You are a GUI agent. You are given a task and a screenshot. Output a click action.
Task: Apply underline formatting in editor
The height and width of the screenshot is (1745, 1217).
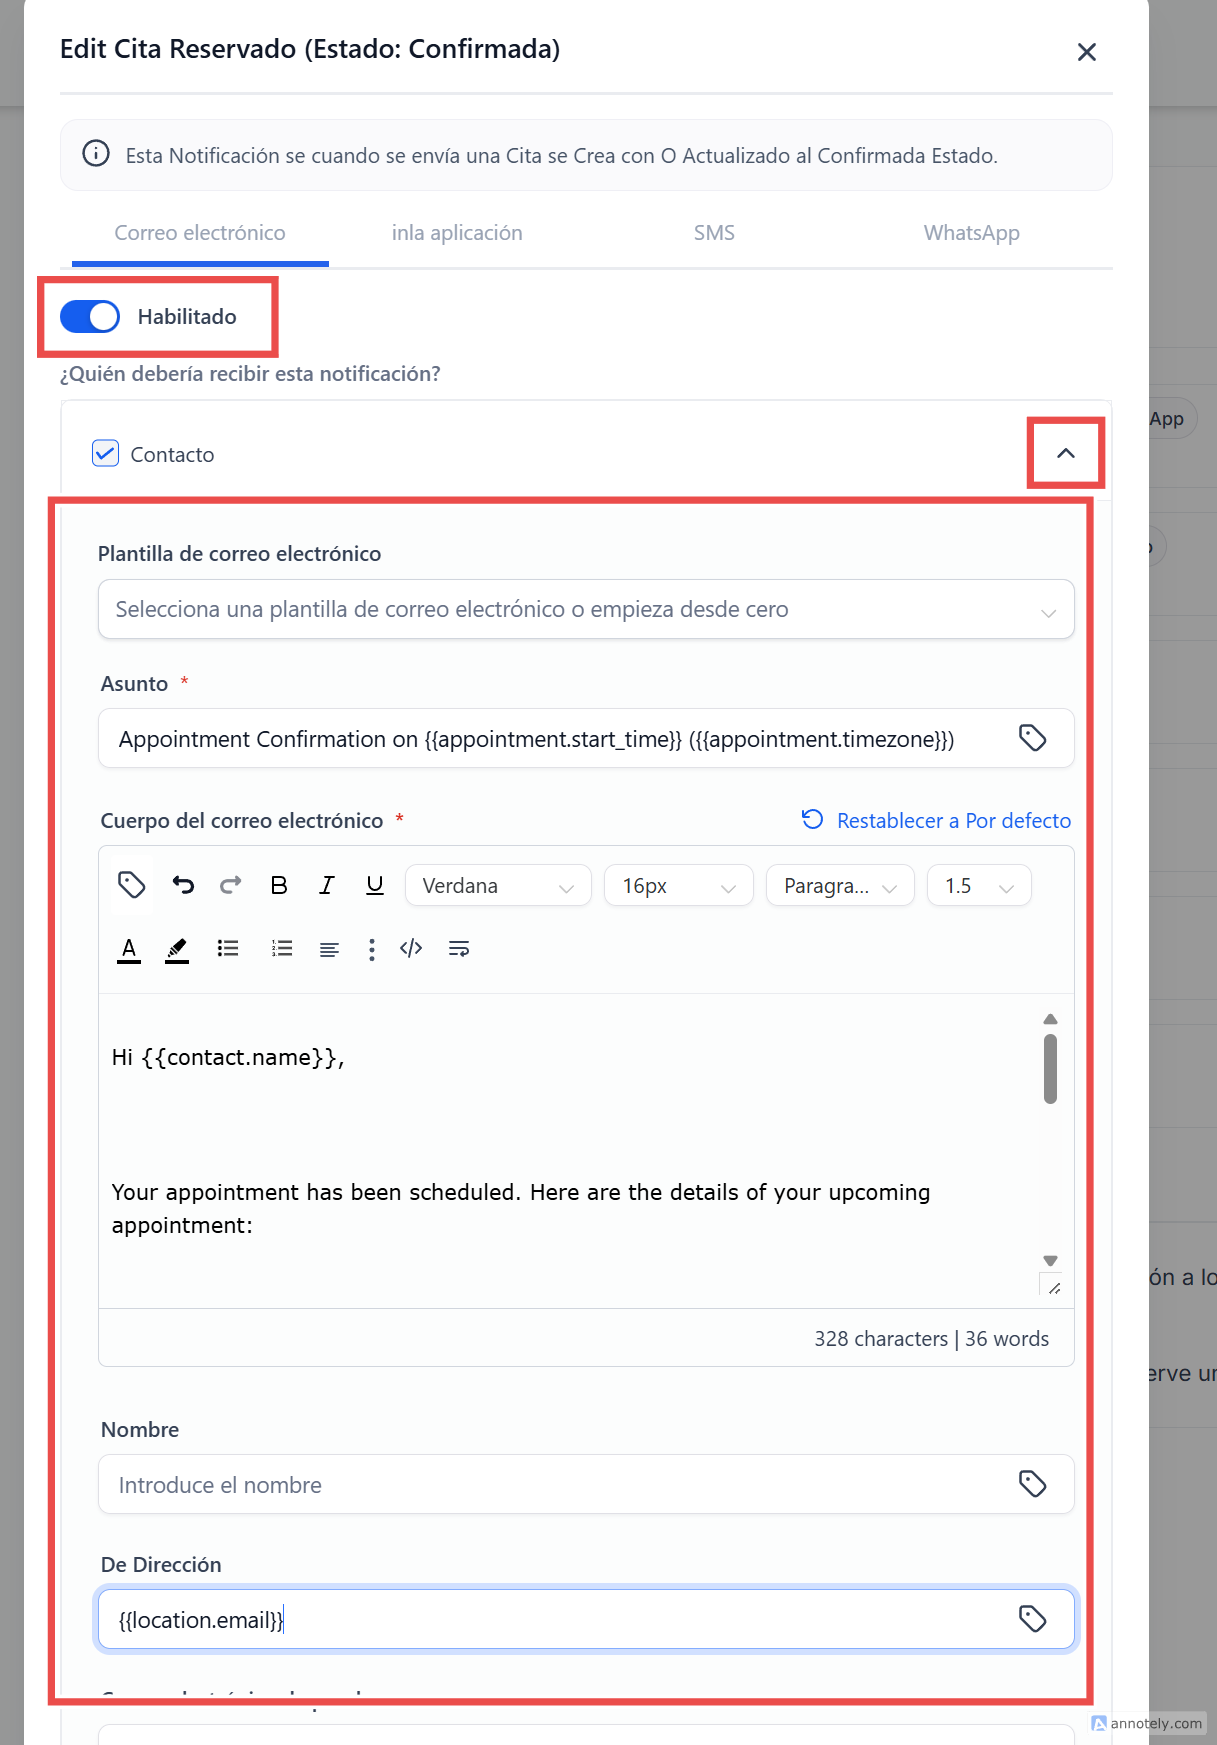coord(375,885)
